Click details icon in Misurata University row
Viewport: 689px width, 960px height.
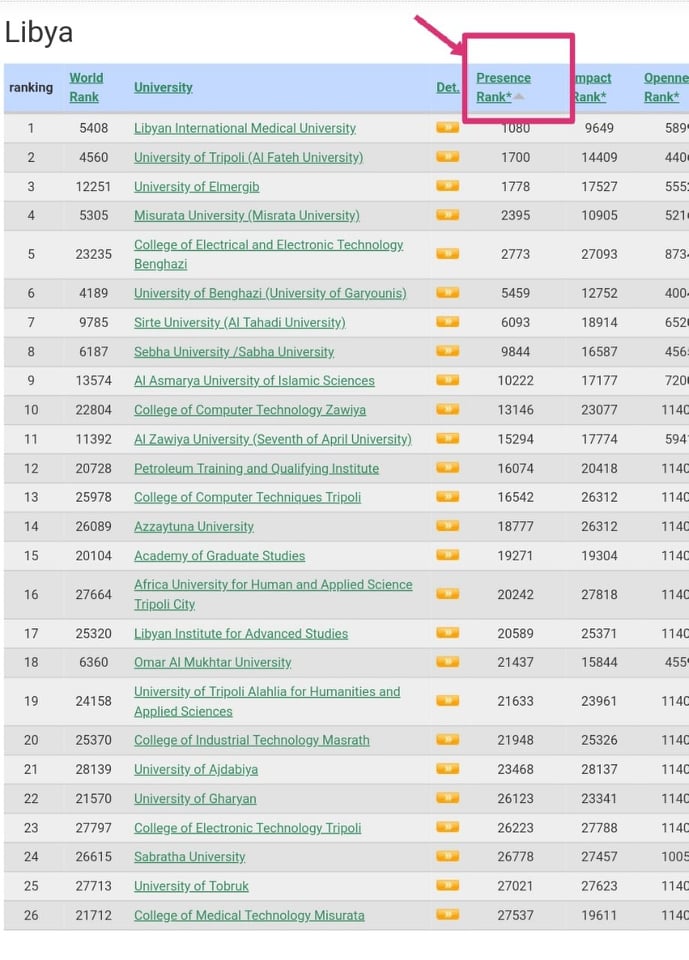tap(448, 215)
